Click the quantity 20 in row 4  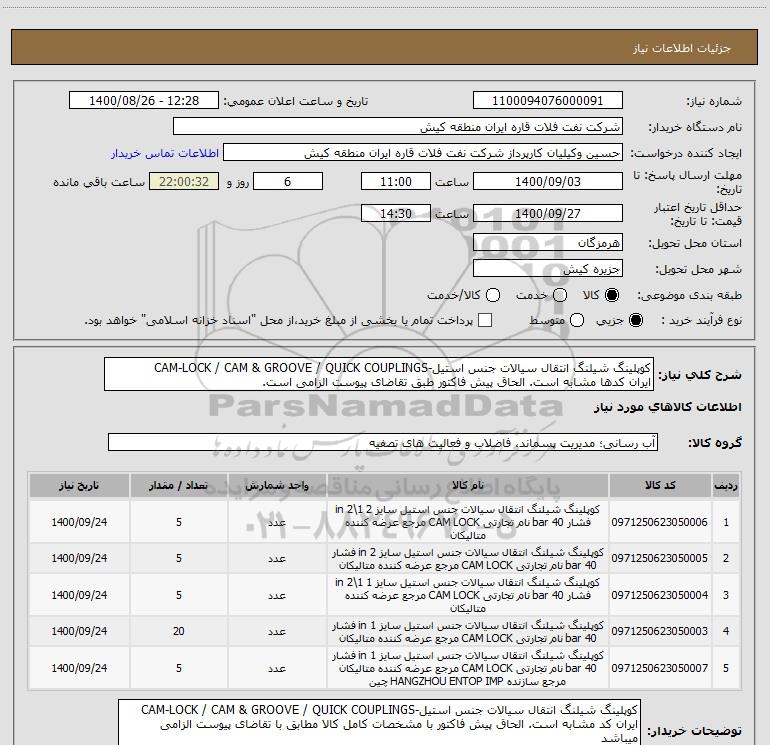click(179, 631)
